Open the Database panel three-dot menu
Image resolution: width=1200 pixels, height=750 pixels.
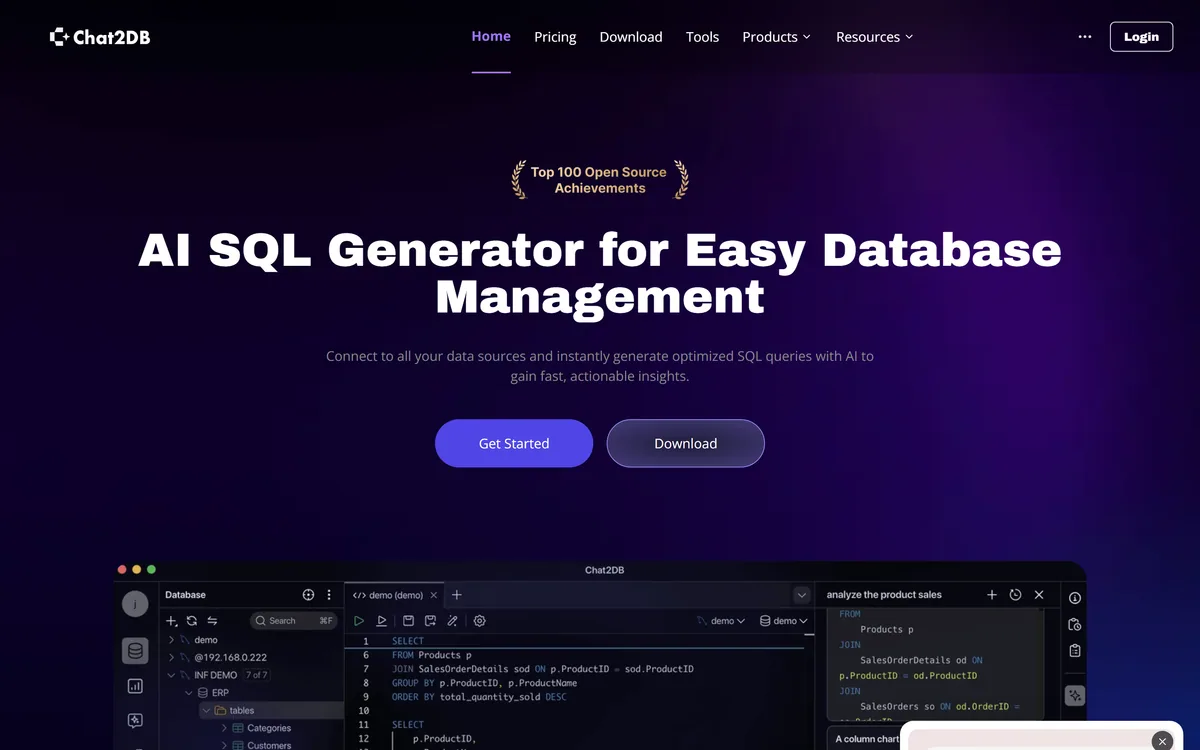(329, 595)
